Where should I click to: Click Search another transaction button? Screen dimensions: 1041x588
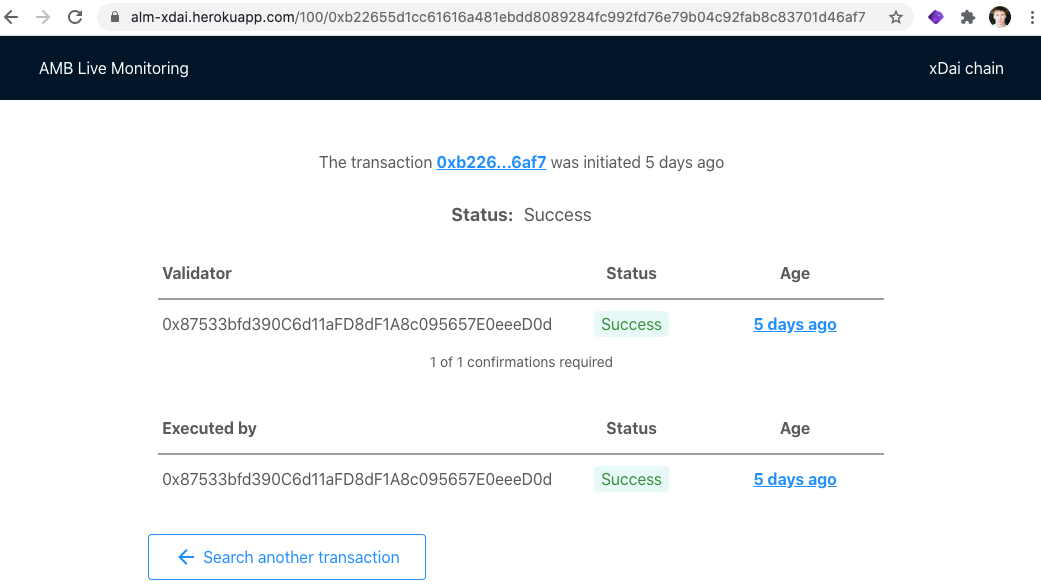point(287,557)
